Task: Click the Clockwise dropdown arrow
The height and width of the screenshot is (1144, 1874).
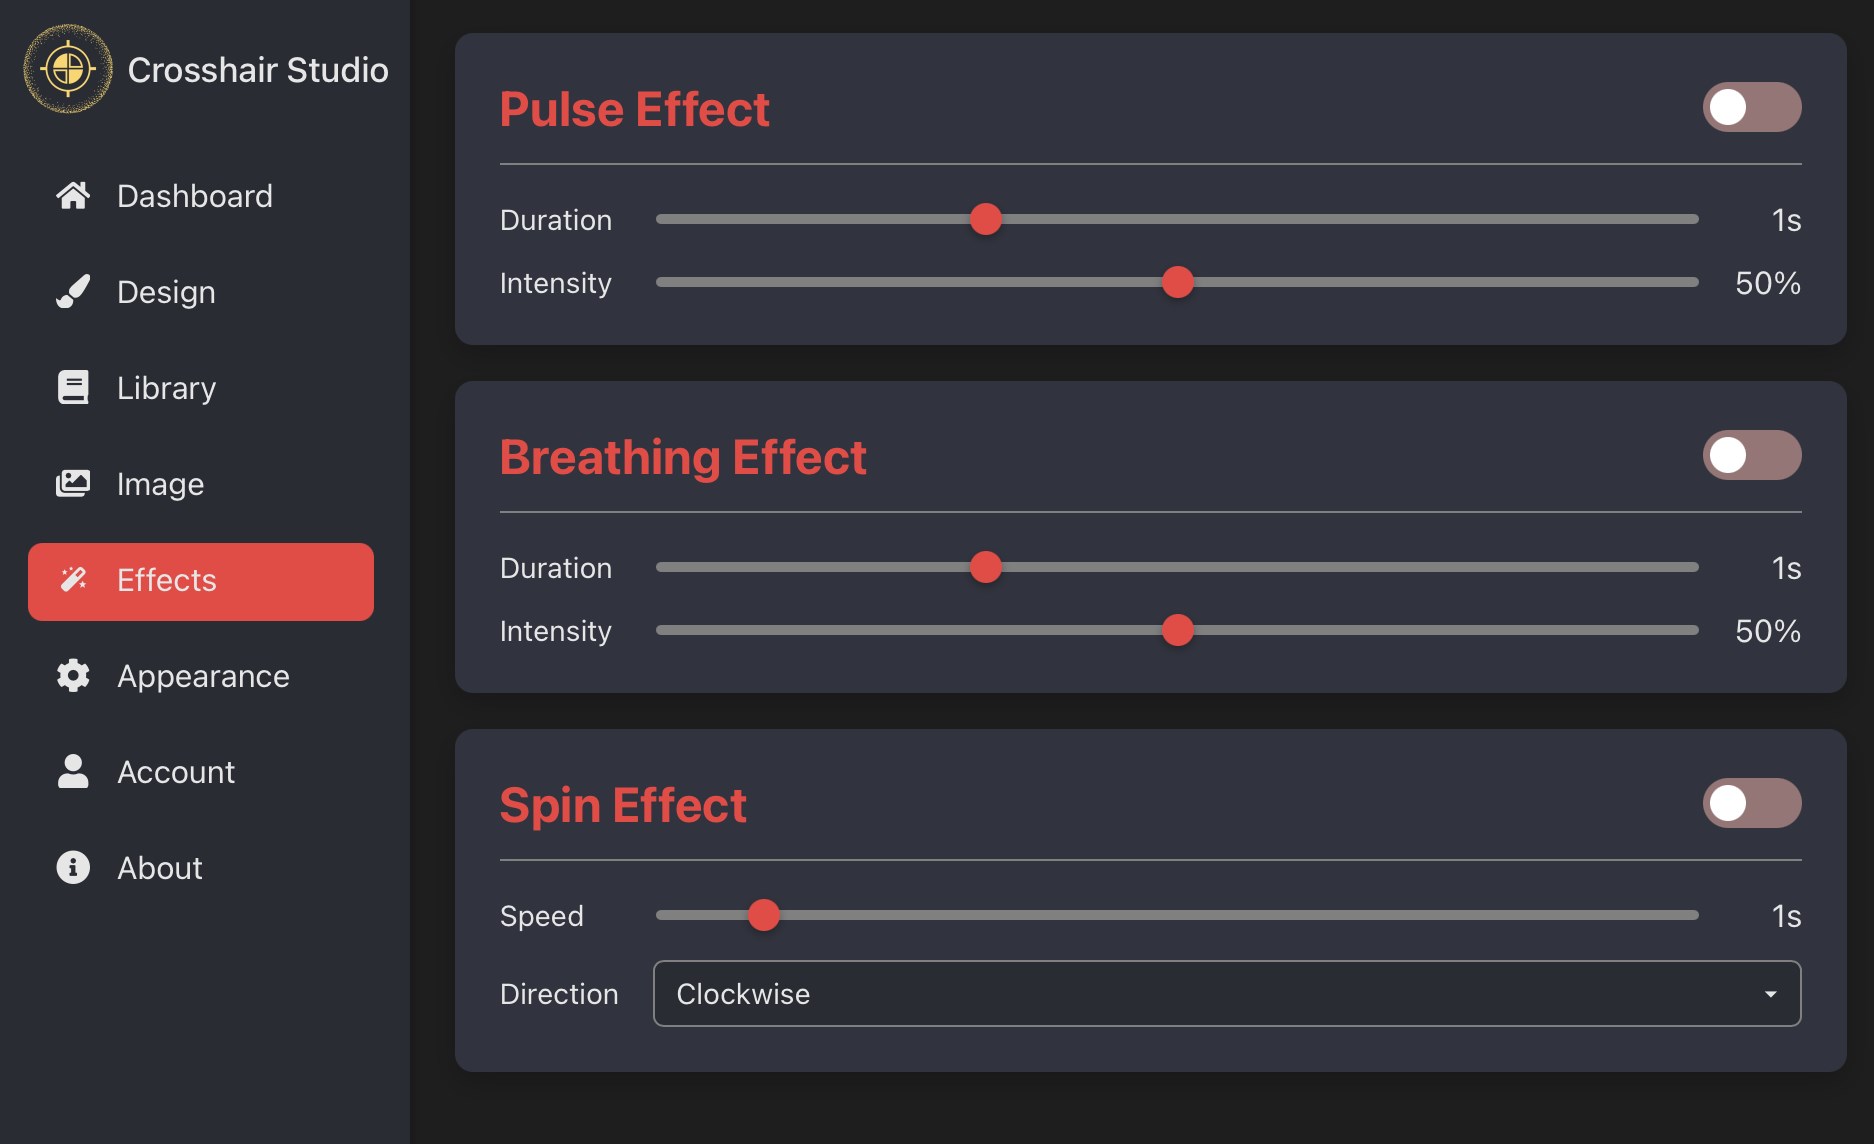Action: point(1770,993)
